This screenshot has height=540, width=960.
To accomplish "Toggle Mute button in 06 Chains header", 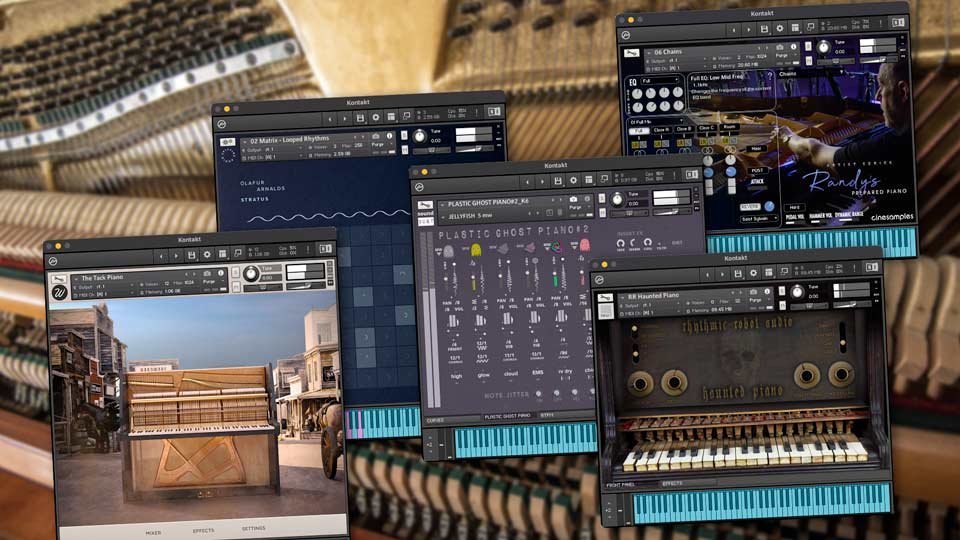I will 809,61.
